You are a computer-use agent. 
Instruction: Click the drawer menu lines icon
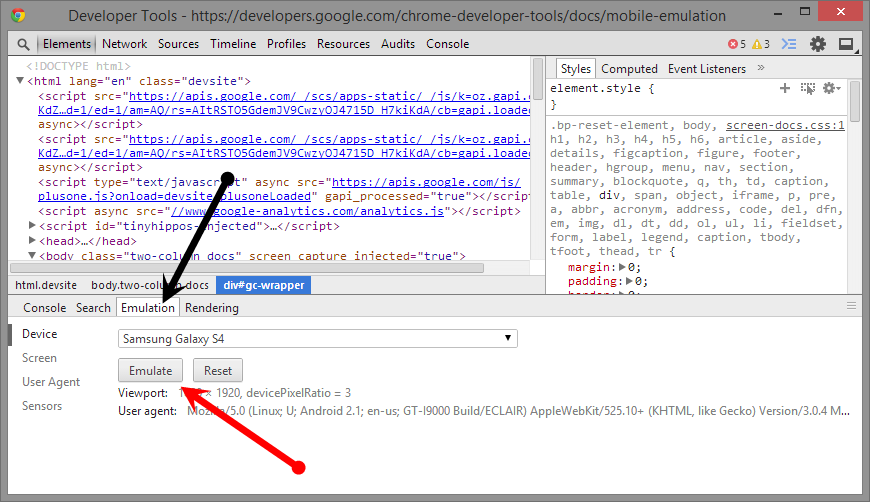click(x=851, y=306)
